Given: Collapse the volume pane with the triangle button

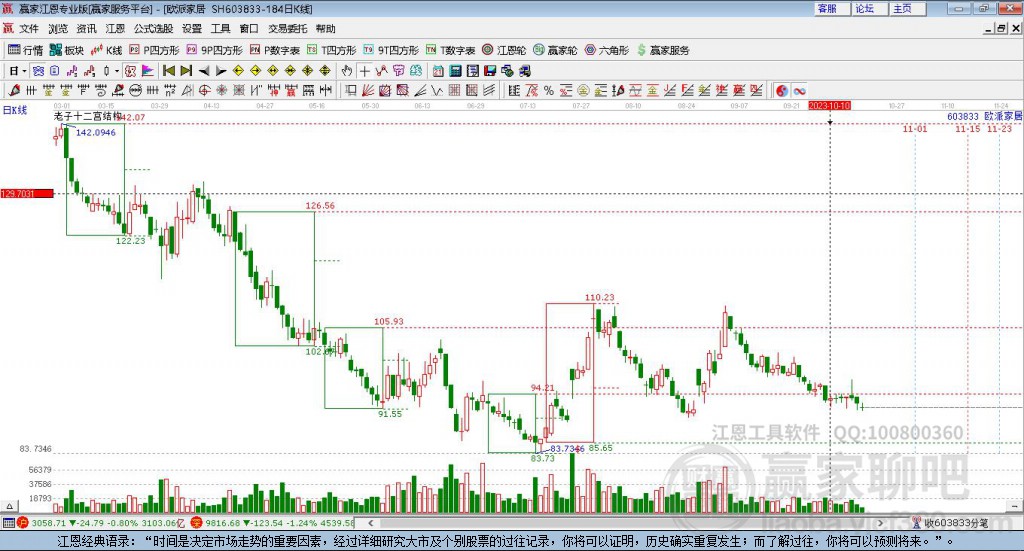Looking at the screenshot, I should click(x=9, y=506).
